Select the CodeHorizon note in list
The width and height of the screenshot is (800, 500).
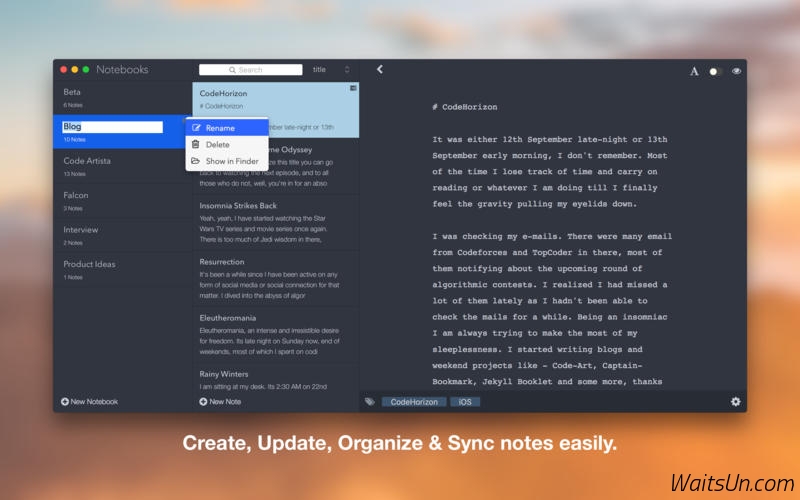point(276,110)
